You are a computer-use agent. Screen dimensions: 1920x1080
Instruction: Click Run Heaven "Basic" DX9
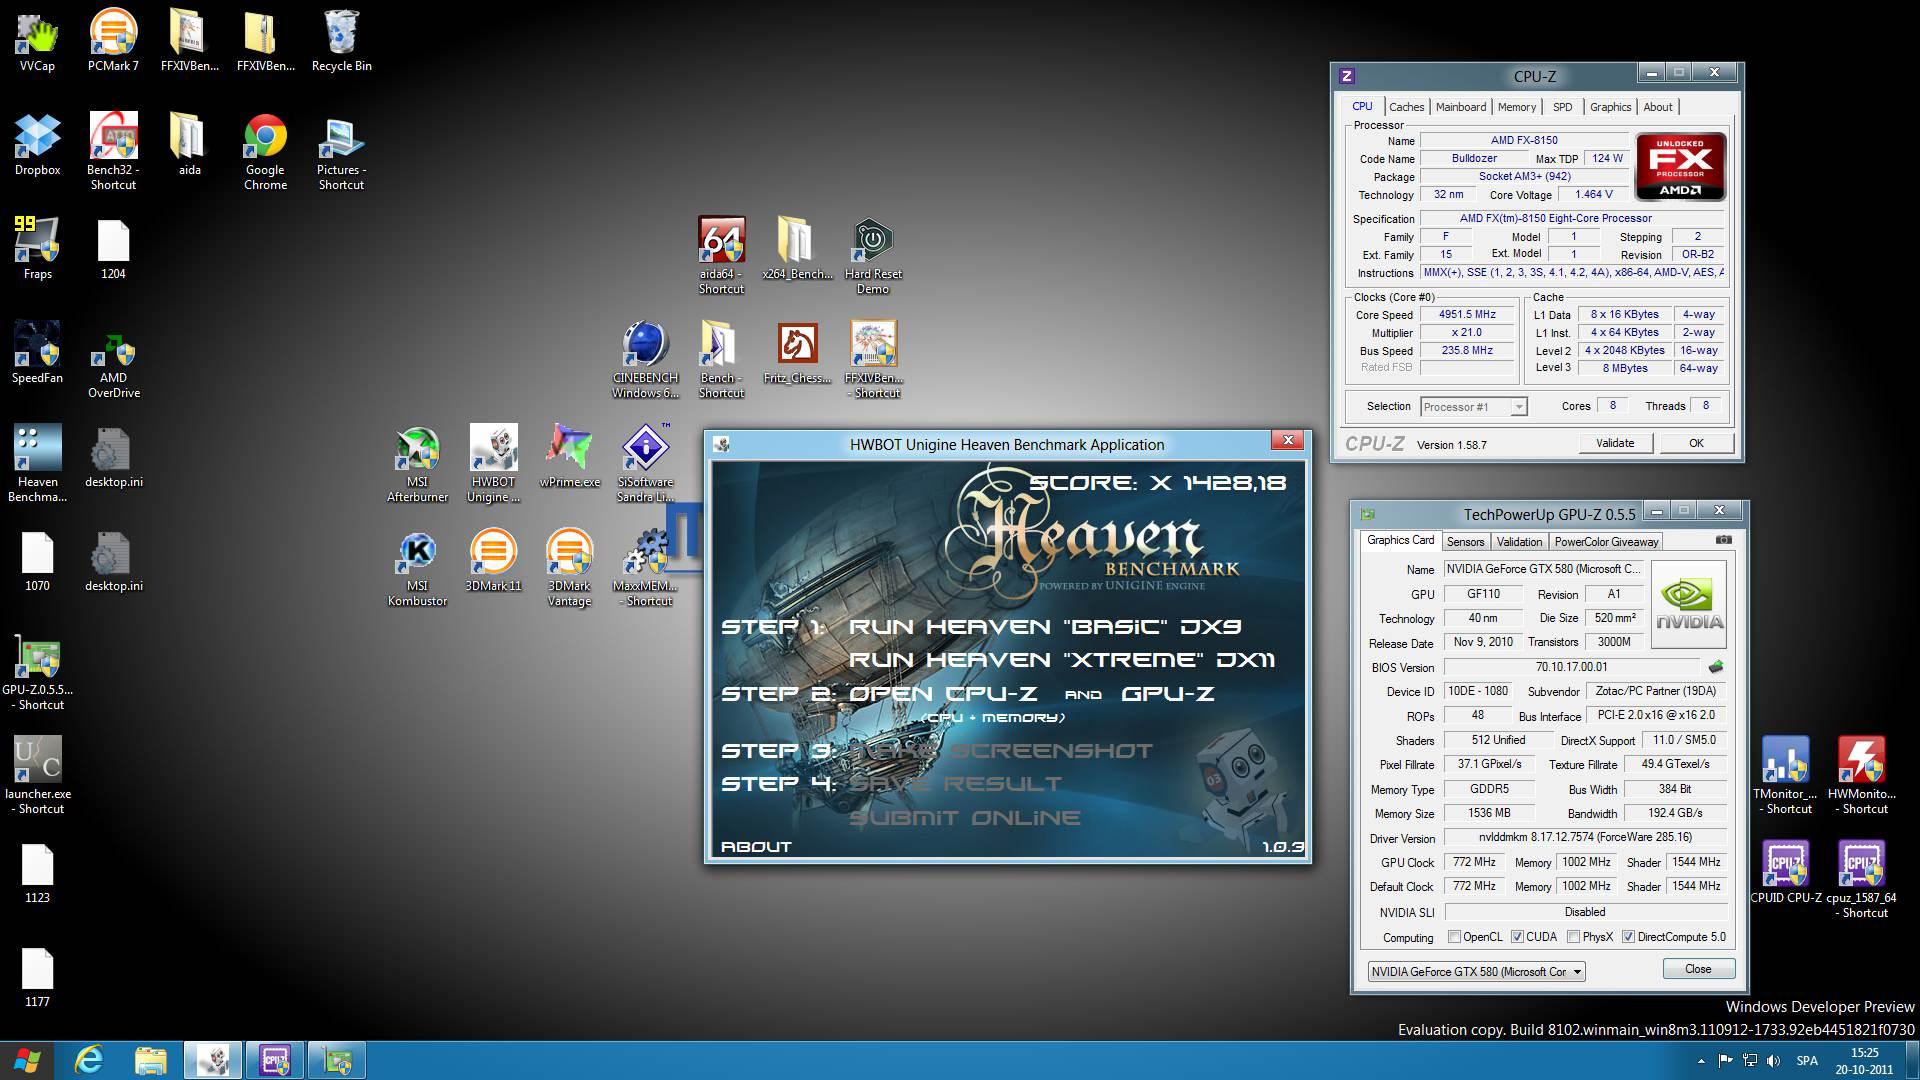click(1045, 627)
